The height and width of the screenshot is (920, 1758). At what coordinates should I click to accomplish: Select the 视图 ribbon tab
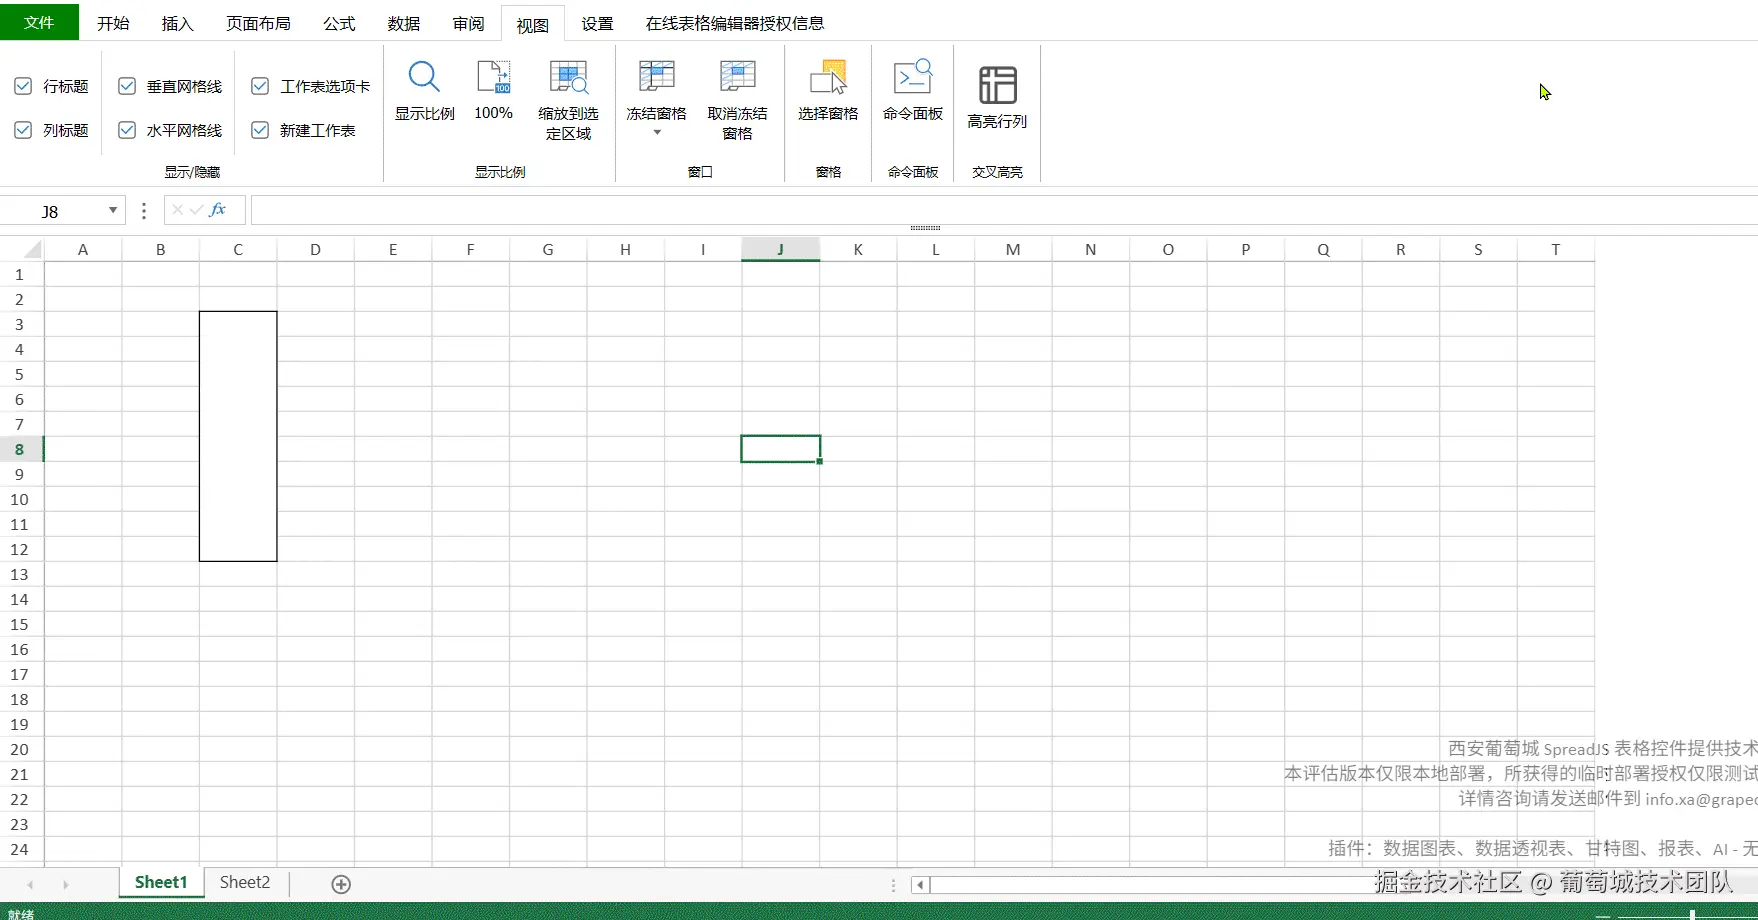click(532, 24)
